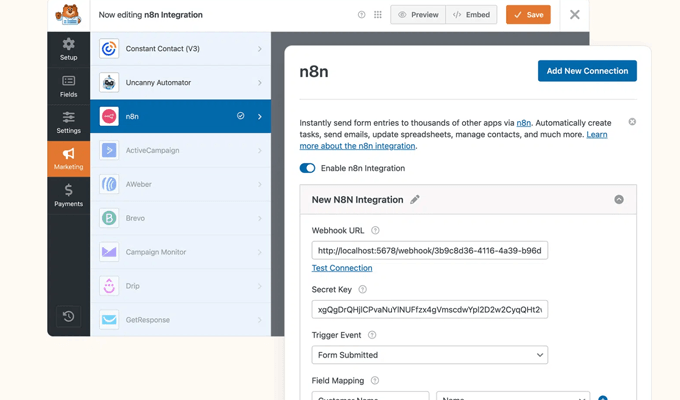Show Webhook URL help tooltip icon
This screenshot has width=680, height=400.
[x=375, y=230]
